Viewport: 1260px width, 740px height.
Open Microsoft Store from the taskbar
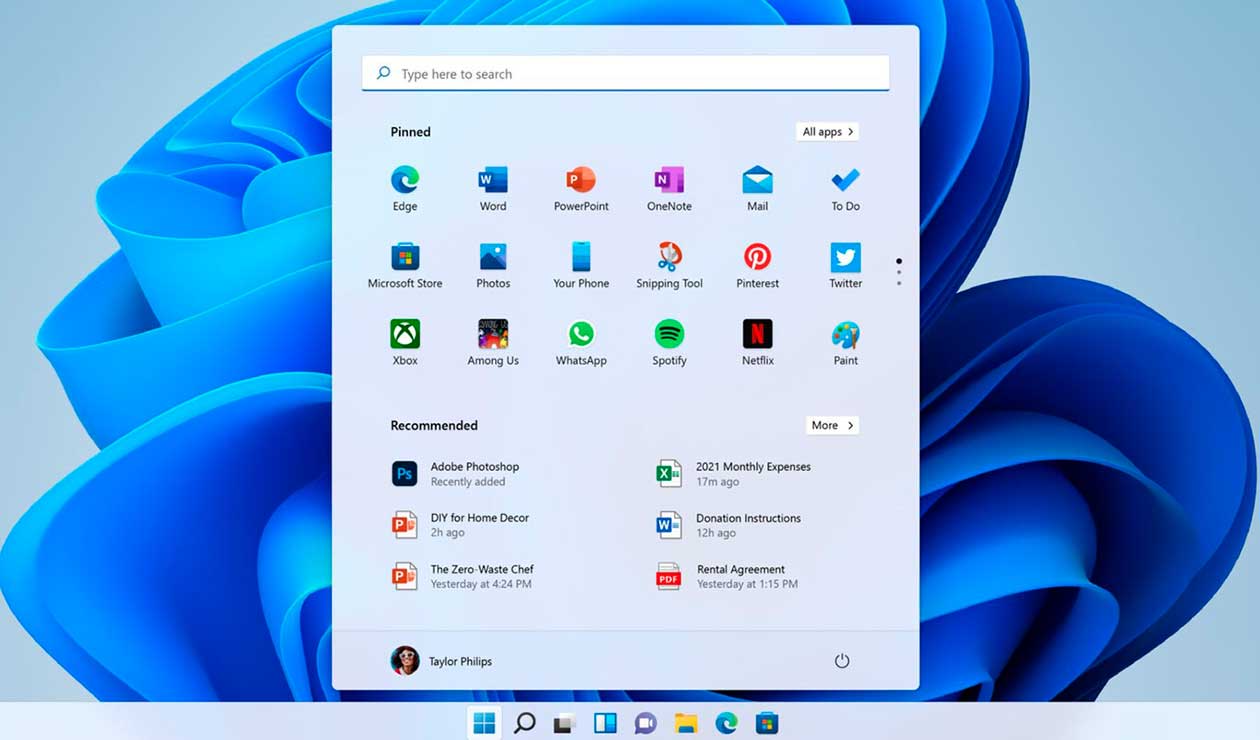pyautogui.click(x=767, y=722)
